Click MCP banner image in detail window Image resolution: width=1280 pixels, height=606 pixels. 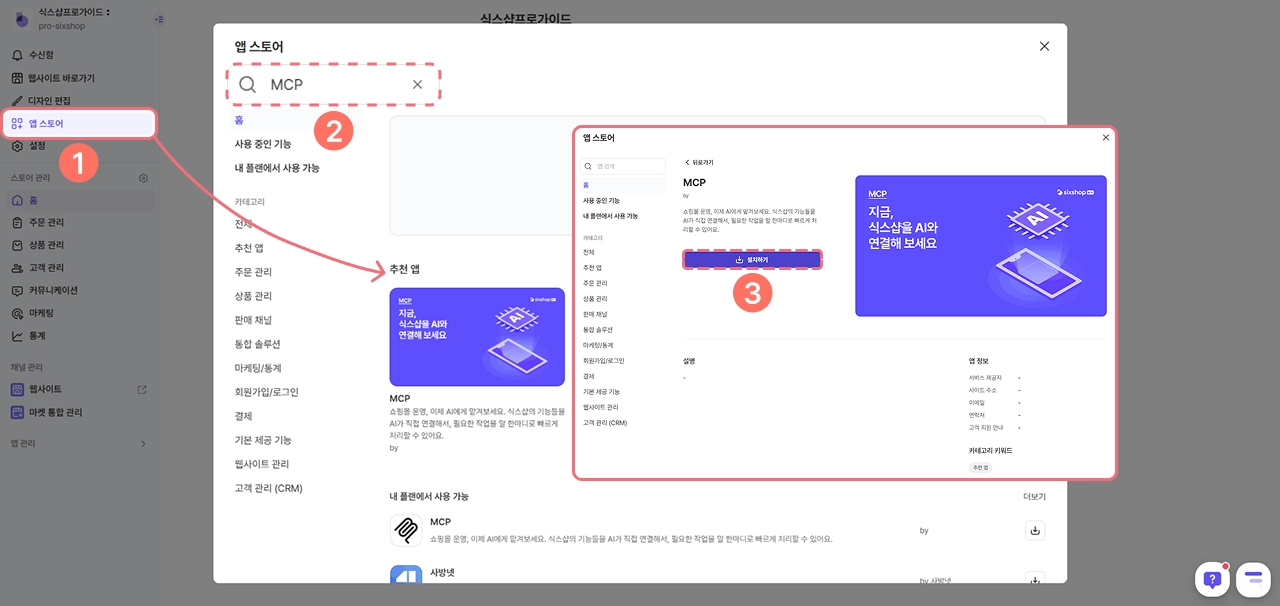[981, 246]
